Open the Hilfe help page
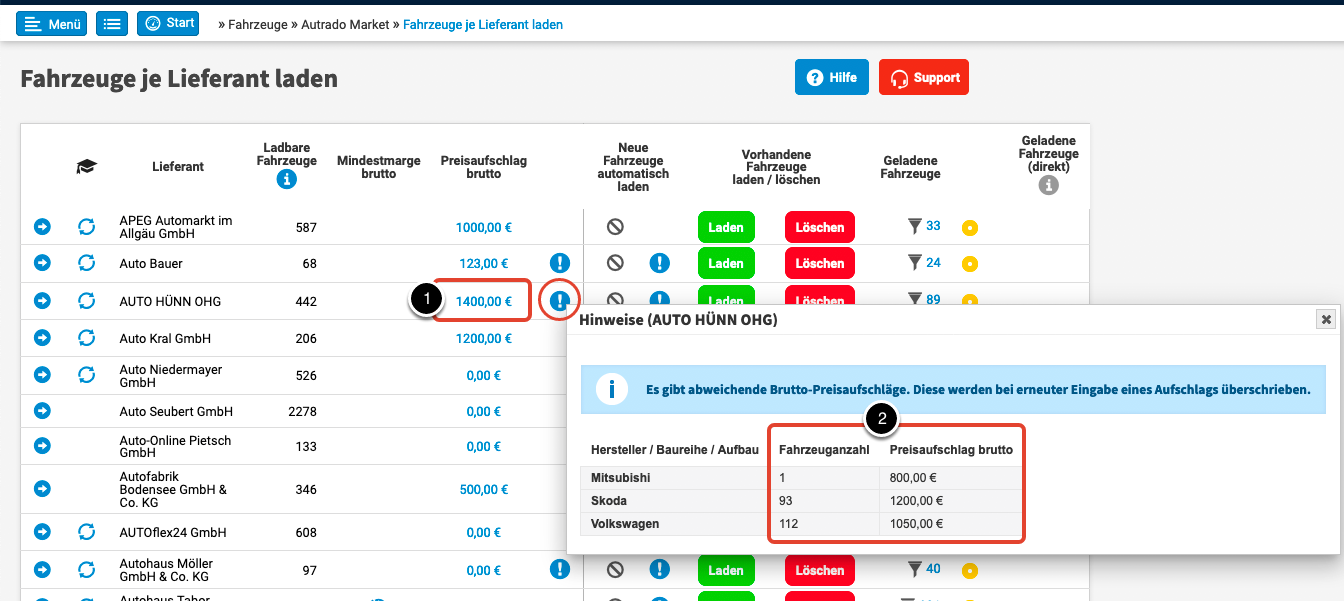 click(831, 78)
